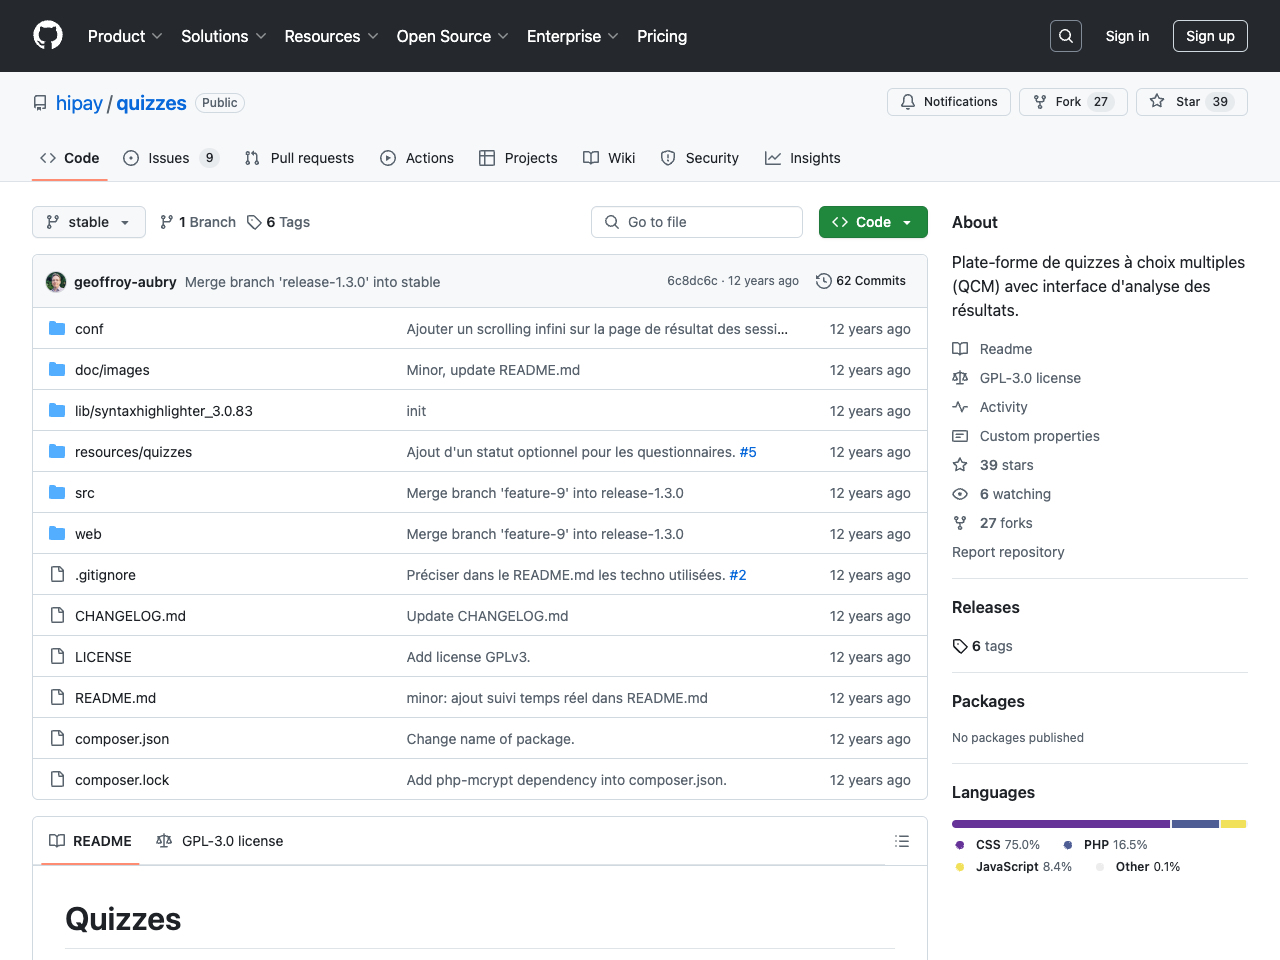The width and height of the screenshot is (1280, 960).
Task: Click the .gitignore file icon
Action: click(57, 574)
